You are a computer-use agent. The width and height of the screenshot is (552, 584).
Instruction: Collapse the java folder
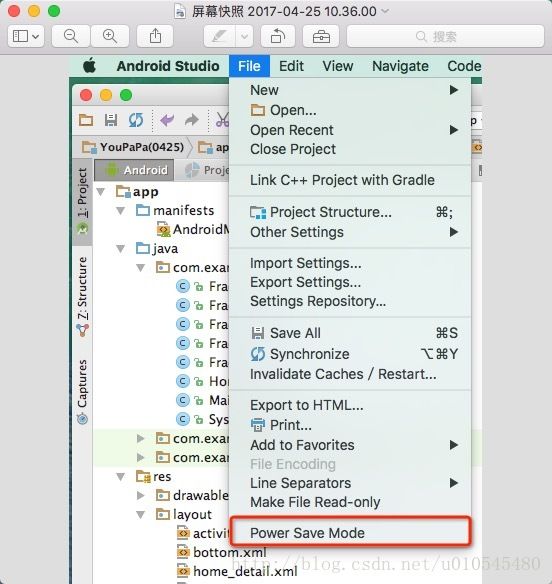coord(121,249)
